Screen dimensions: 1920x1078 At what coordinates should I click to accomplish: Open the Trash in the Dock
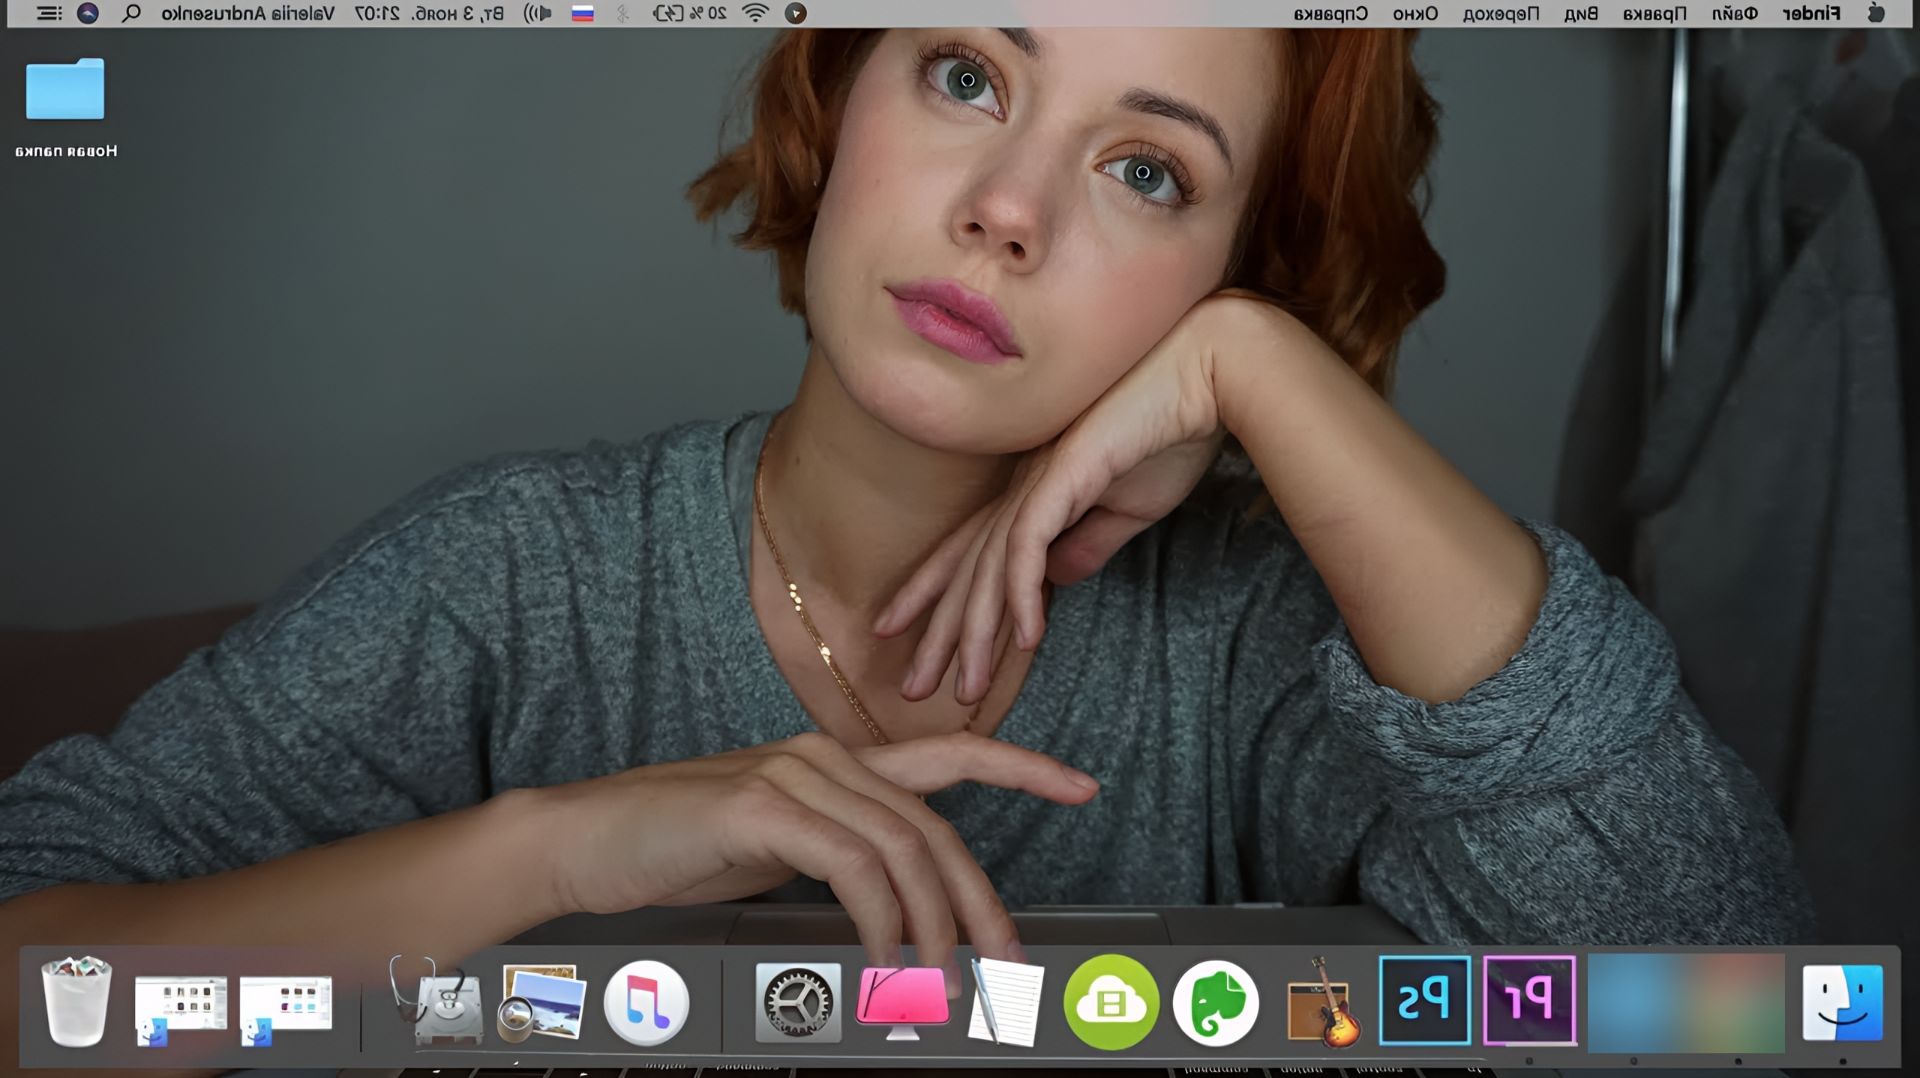coord(76,1001)
